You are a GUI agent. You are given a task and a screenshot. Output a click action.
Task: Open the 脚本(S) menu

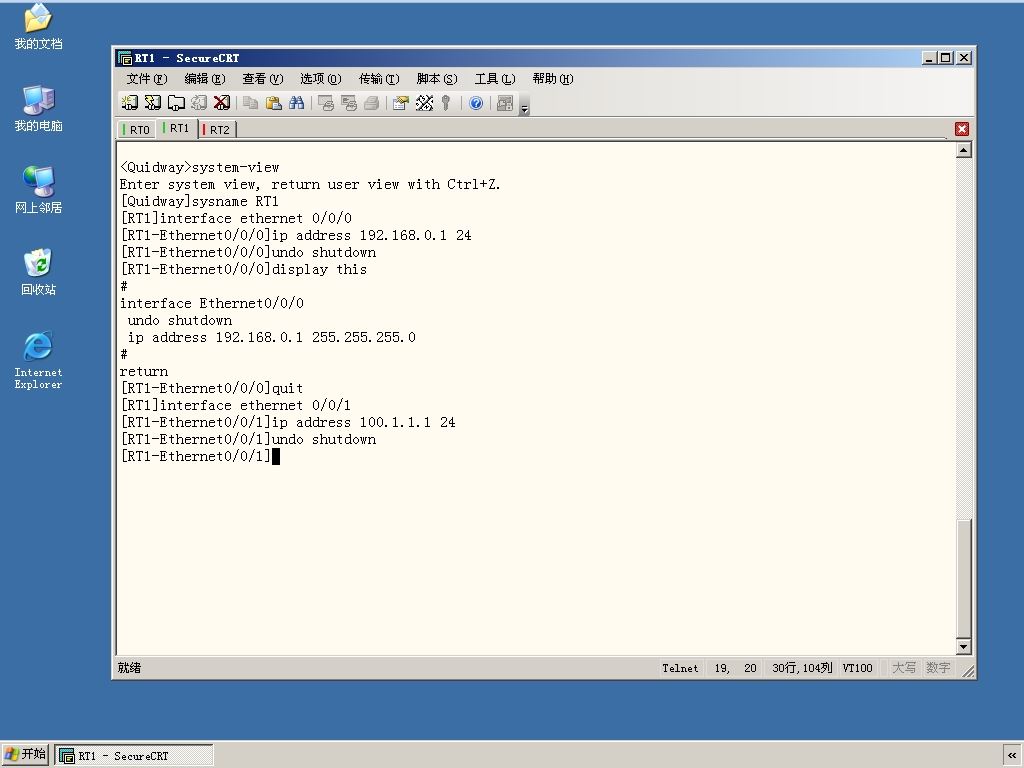click(437, 79)
